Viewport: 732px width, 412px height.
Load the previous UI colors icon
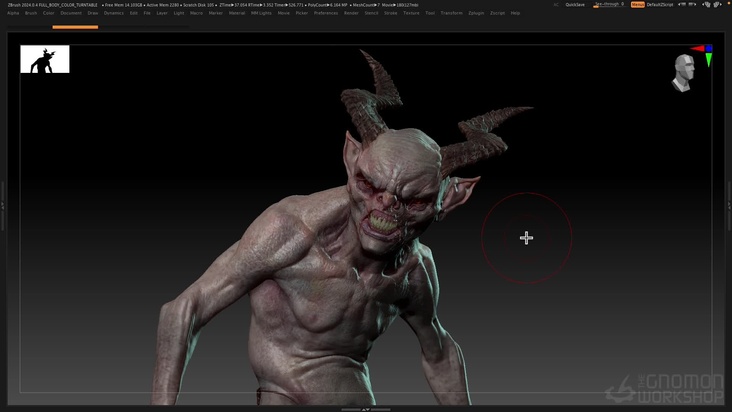tap(706, 5)
